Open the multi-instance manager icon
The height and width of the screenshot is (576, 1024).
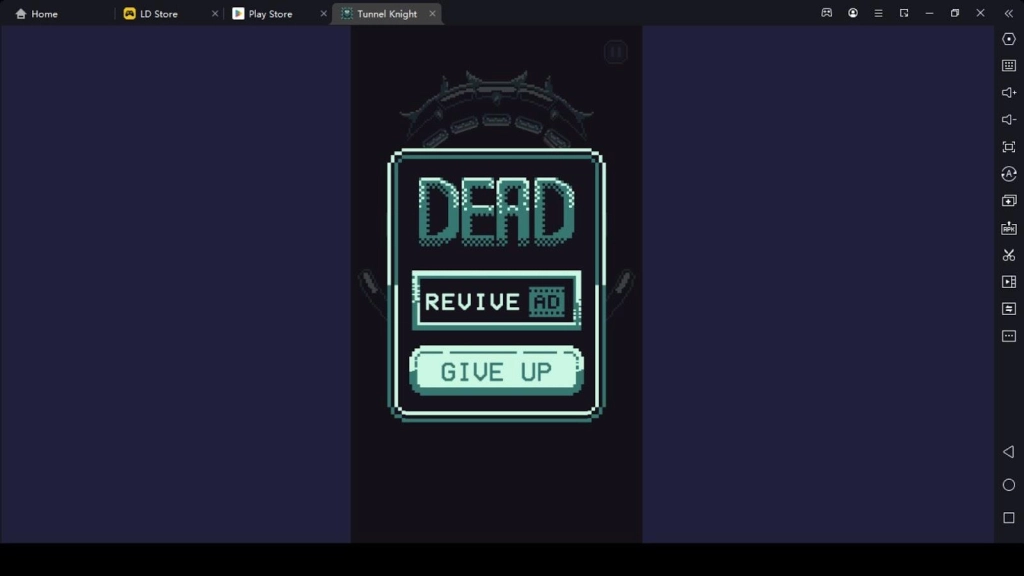click(x=1008, y=201)
